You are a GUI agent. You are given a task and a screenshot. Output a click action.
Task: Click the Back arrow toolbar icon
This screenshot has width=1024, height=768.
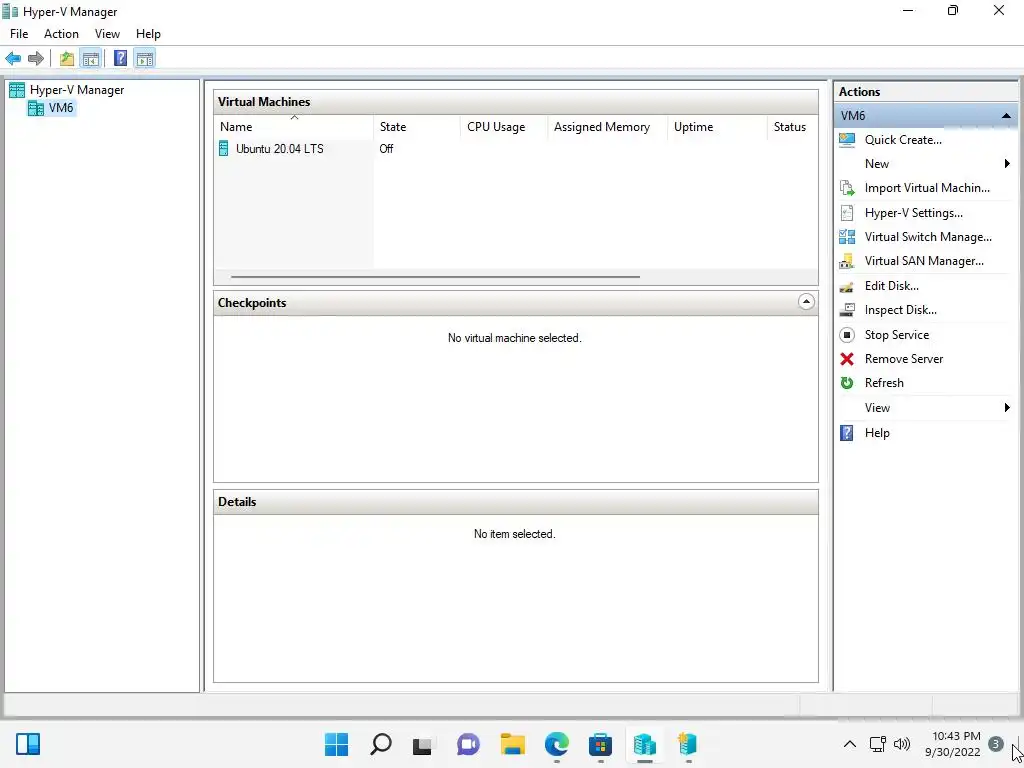(13, 59)
